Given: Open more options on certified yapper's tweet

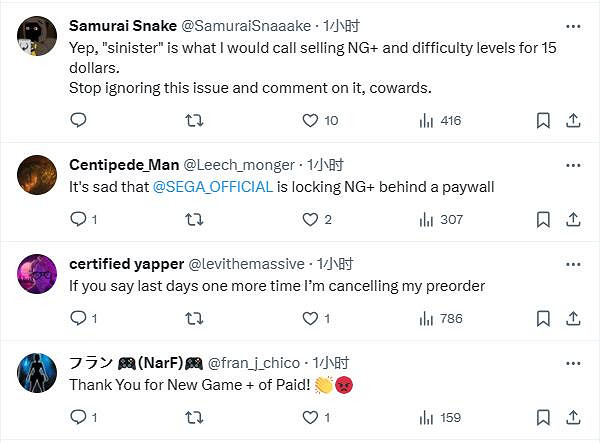Looking at the screenshot, I should click(x=572, y=264).
